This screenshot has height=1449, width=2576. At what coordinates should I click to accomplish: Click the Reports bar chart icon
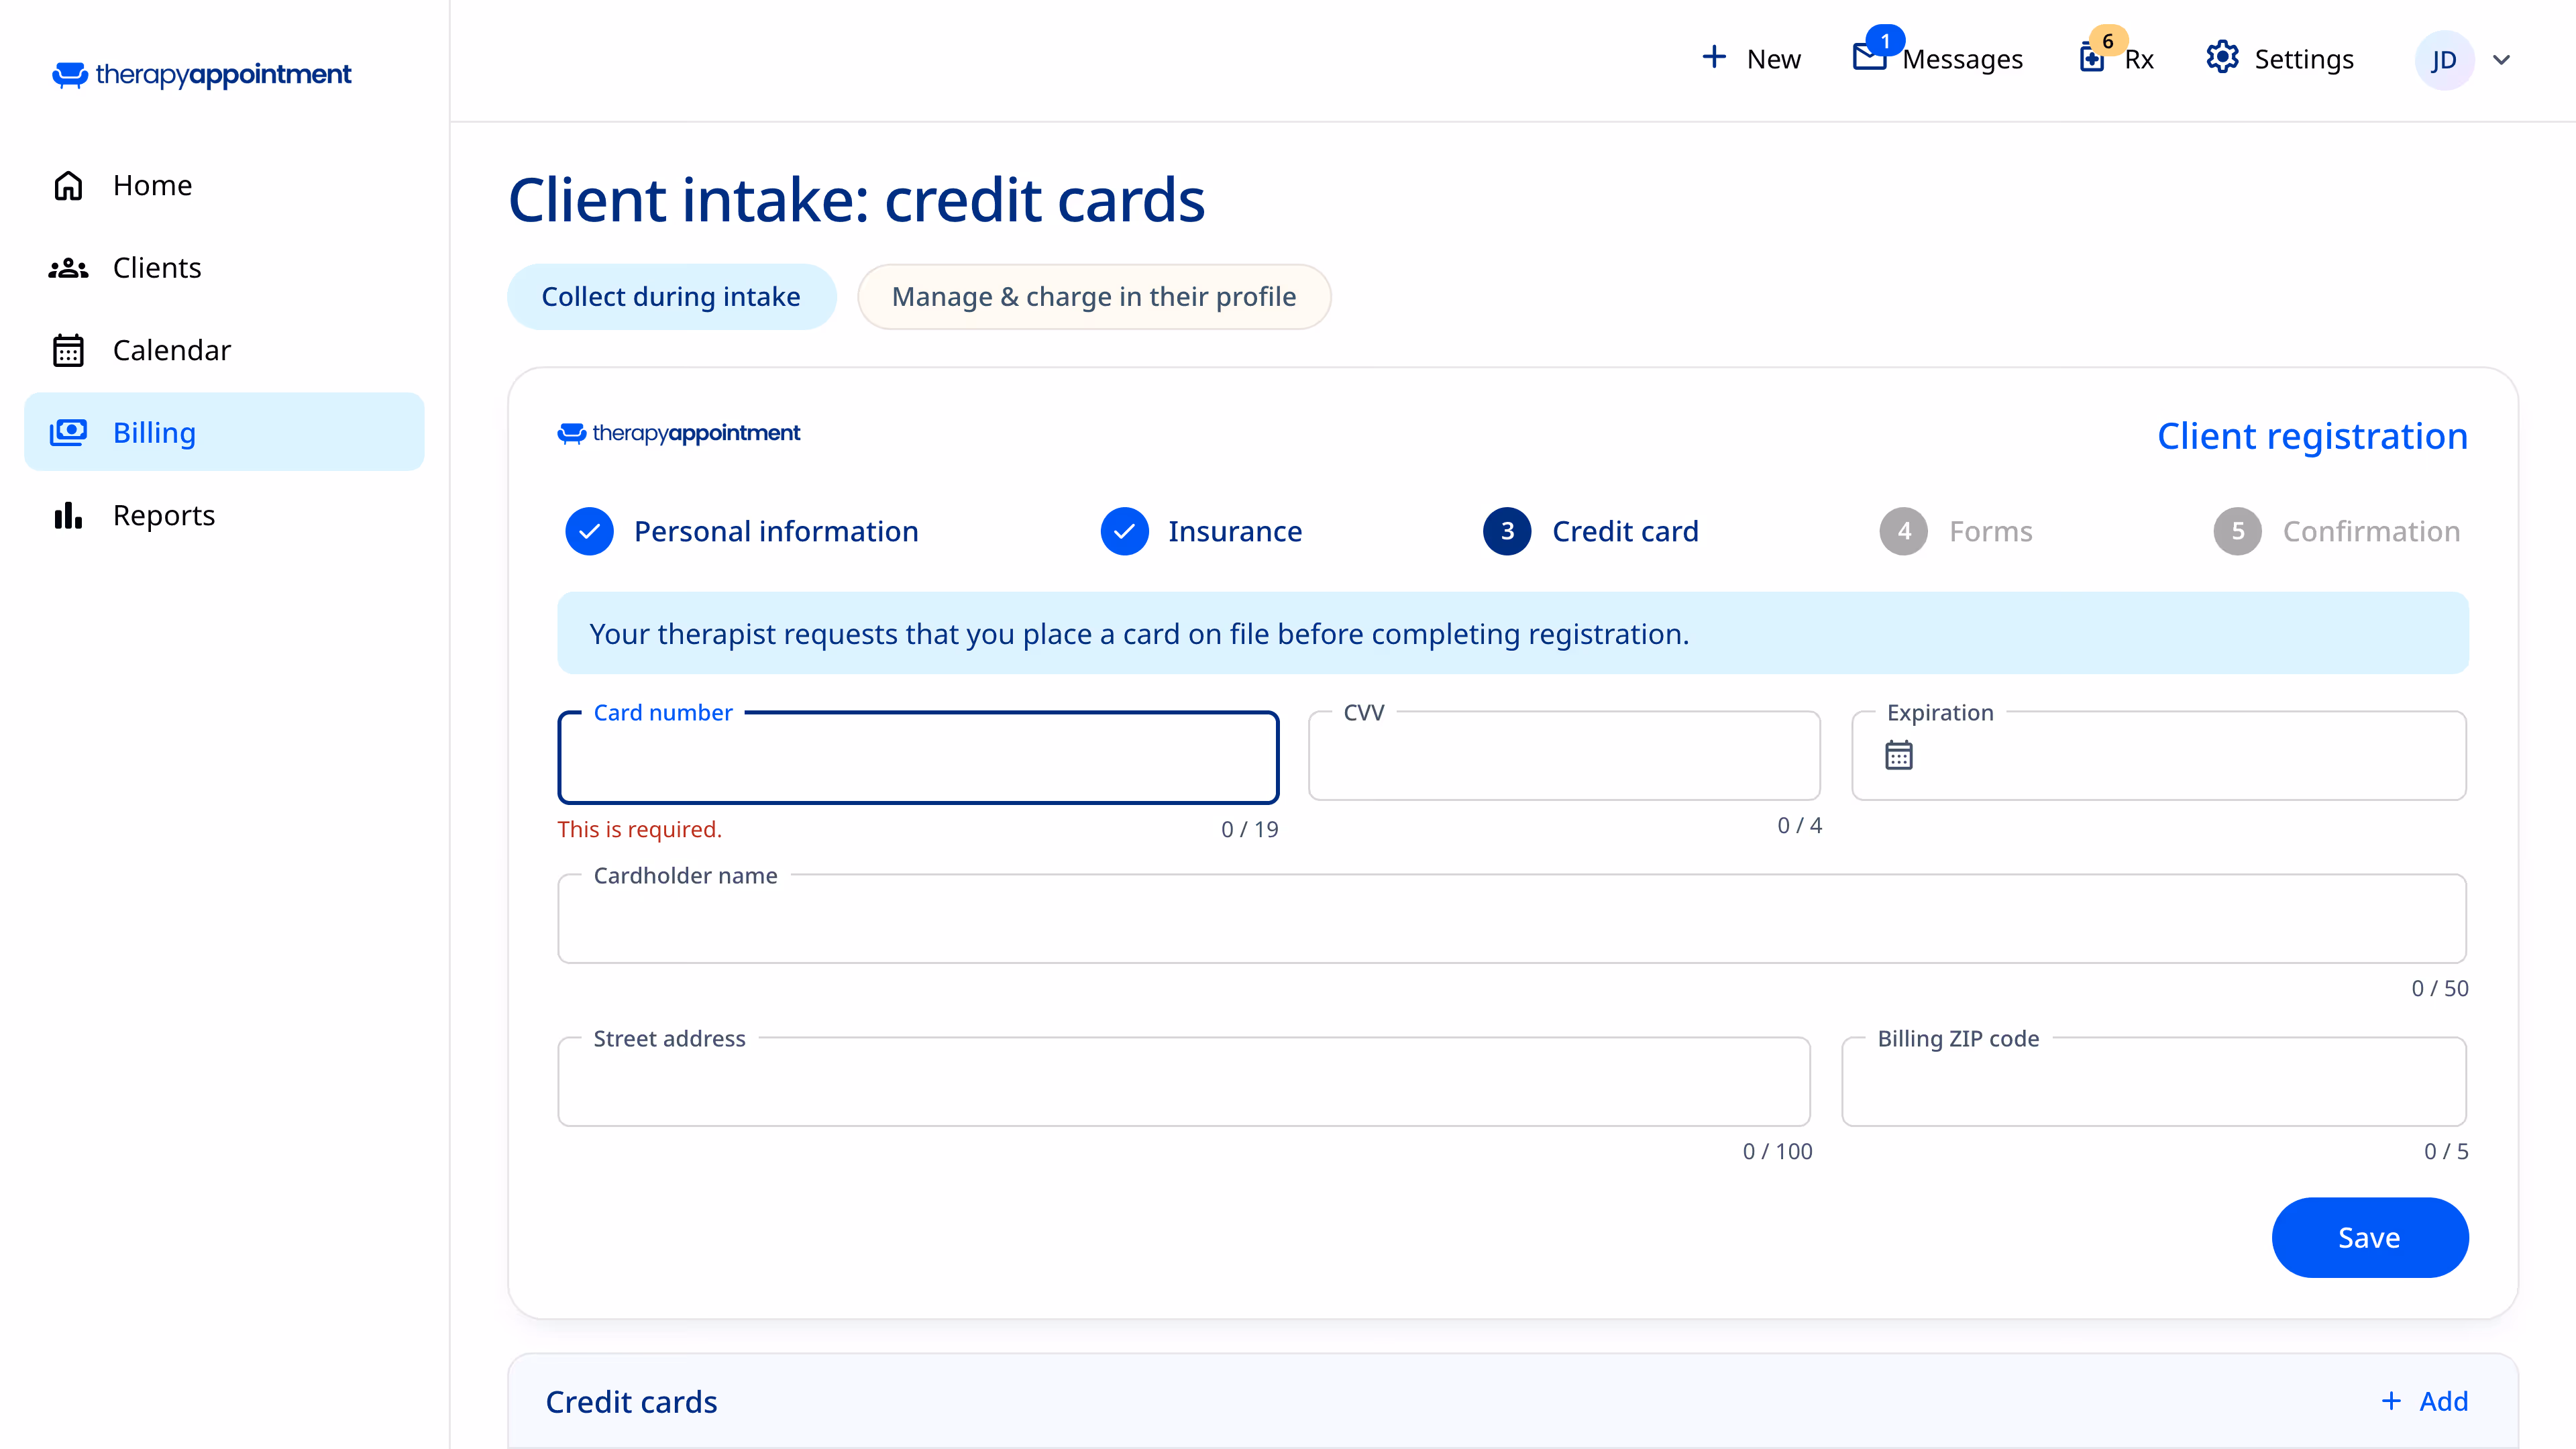[68, 515]
